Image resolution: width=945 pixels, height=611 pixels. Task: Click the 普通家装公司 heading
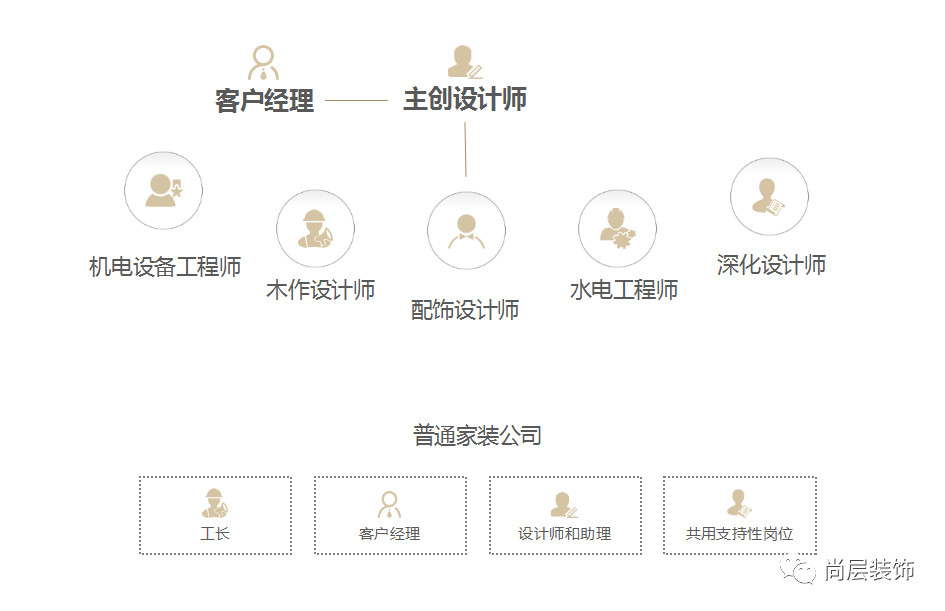point(477,436)
